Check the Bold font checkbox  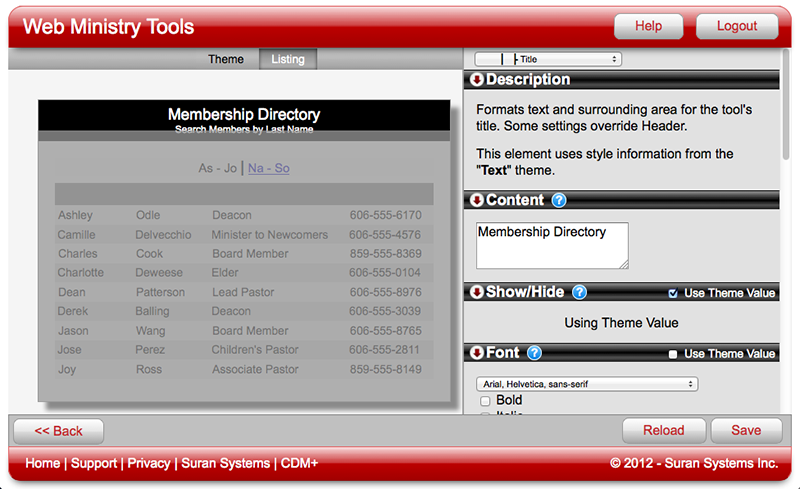click(x=485, y=401)
